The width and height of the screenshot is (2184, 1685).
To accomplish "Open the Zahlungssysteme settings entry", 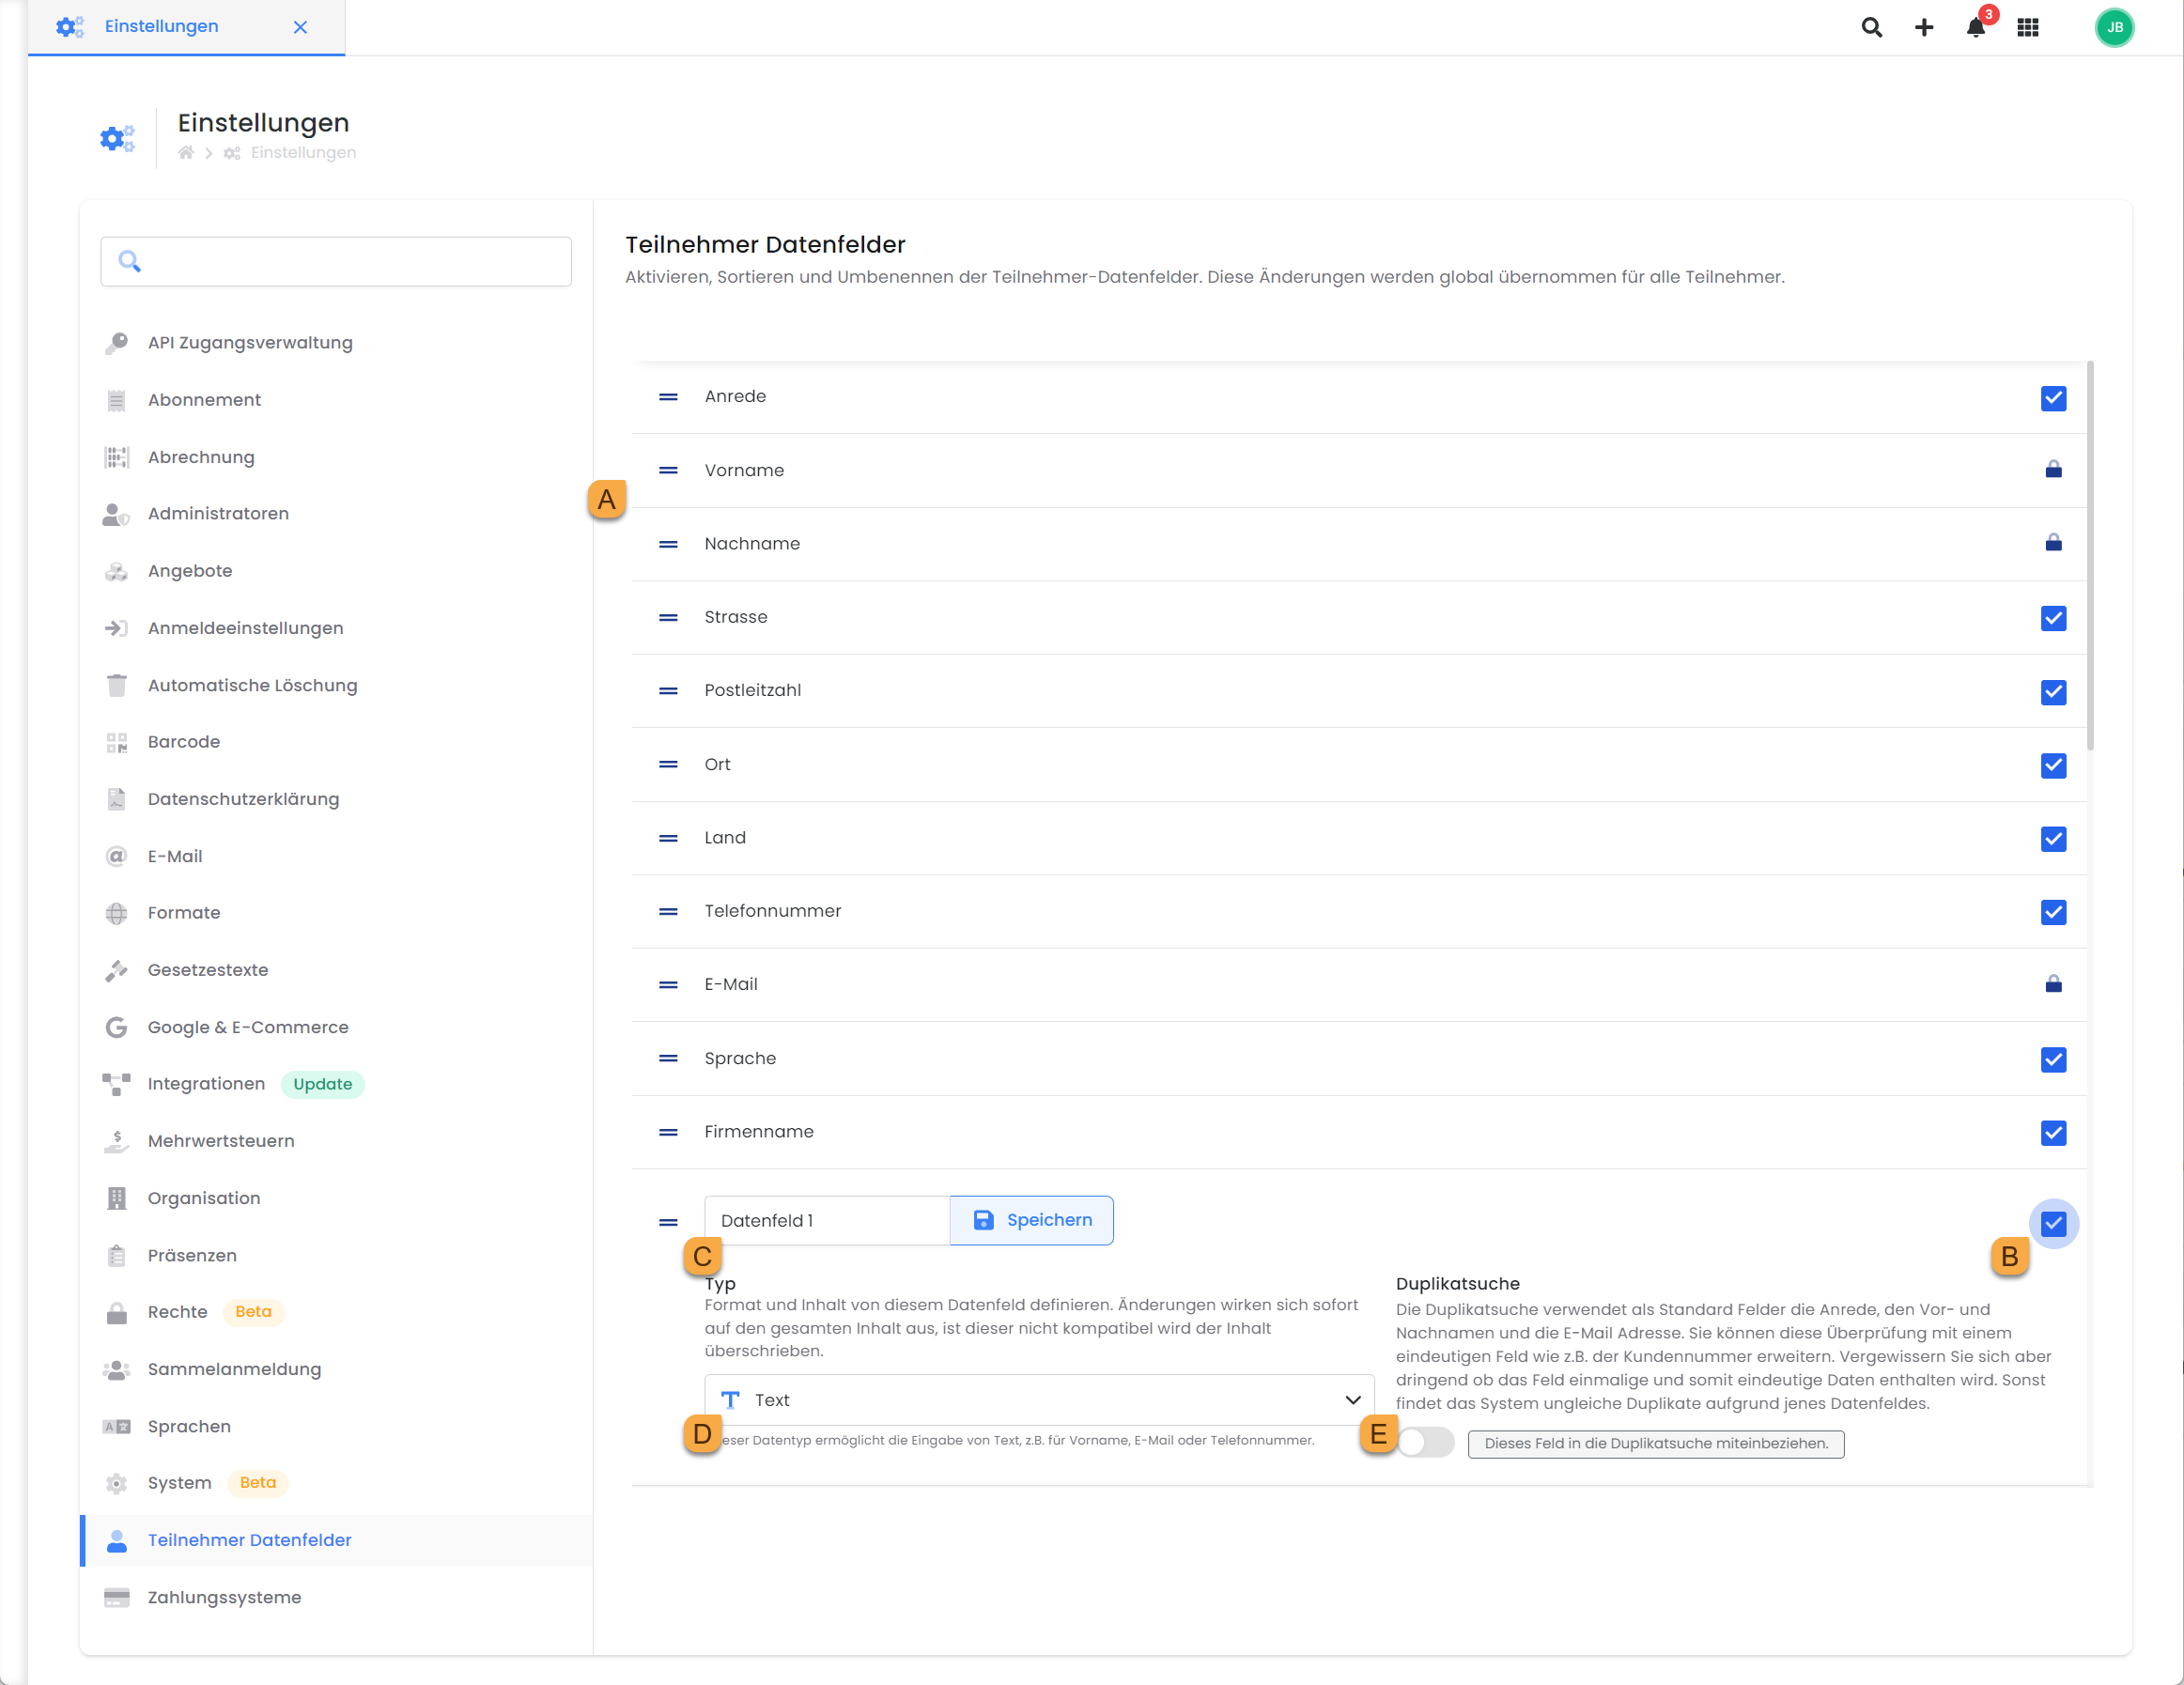I will click(224, 1597).
